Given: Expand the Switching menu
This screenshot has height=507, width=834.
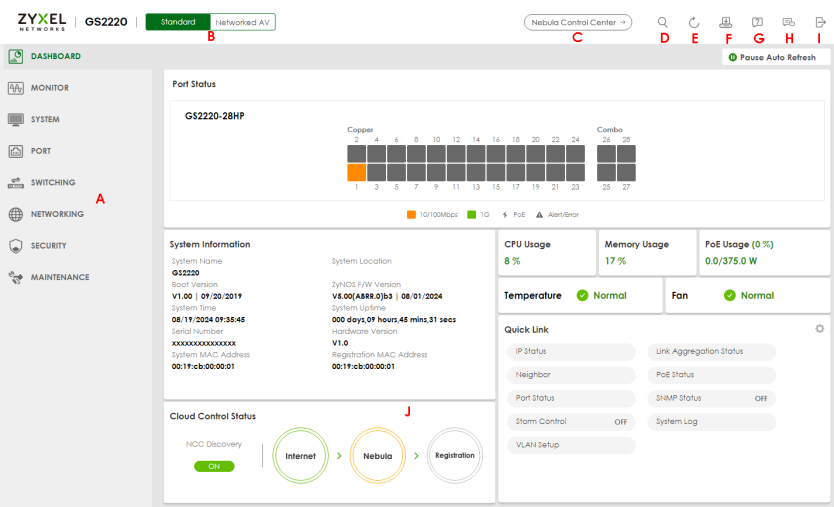Looking at the screenshot, I should point(53,183).
